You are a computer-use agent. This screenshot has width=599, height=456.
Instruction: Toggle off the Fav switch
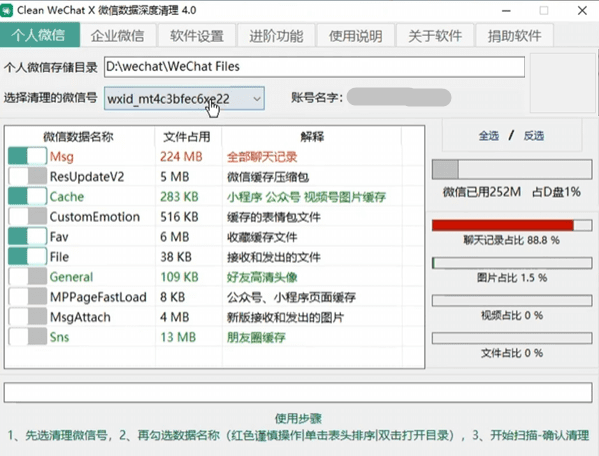28,236
